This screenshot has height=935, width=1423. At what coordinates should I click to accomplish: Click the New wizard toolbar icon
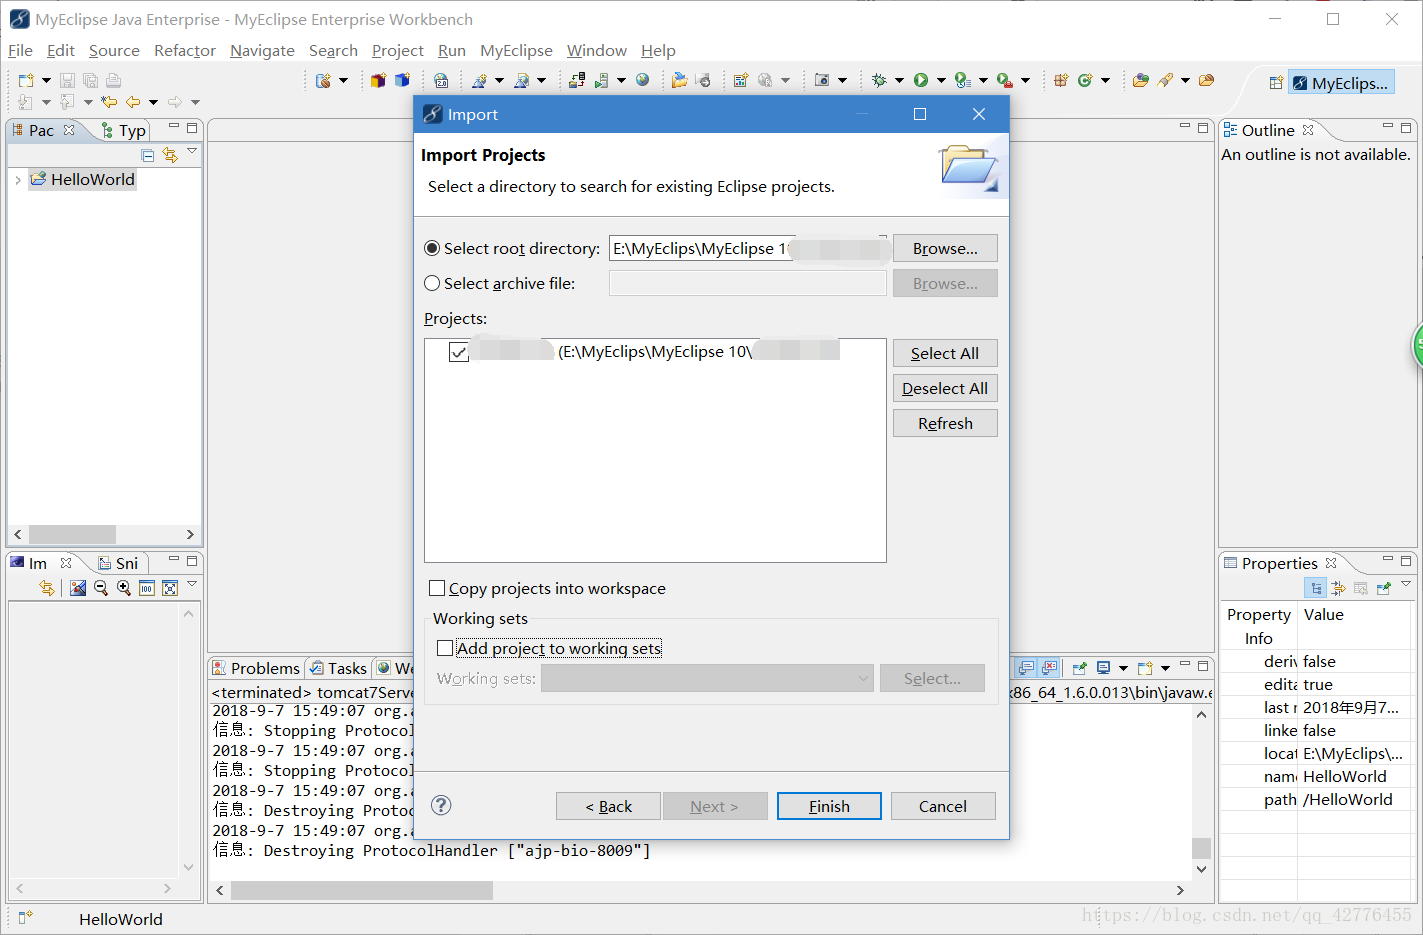click(26, 80)
